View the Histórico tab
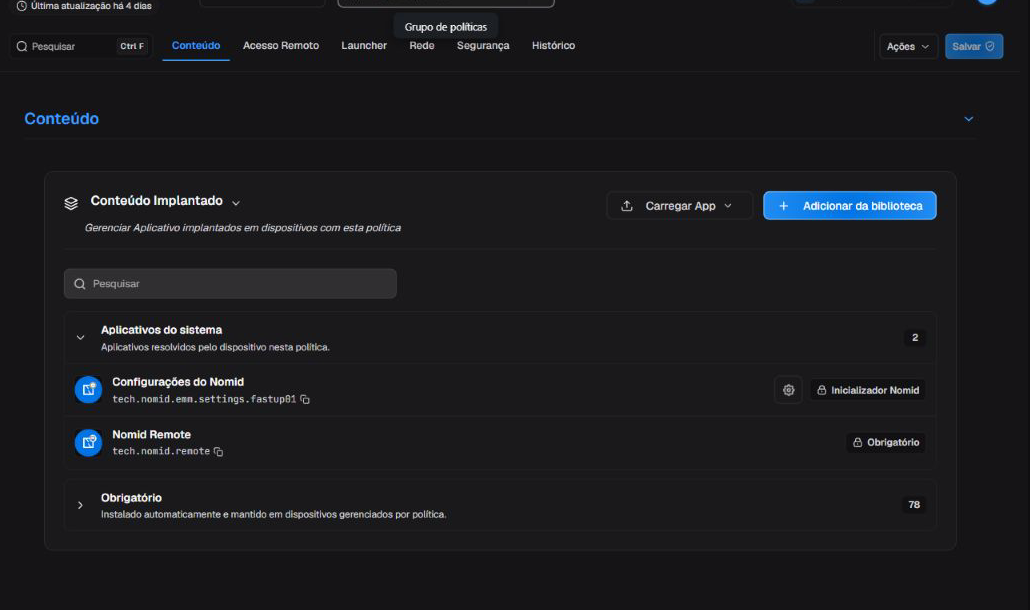Image resolution: width=1030 pixels, height=610 pixels. (x=553, y=45)
